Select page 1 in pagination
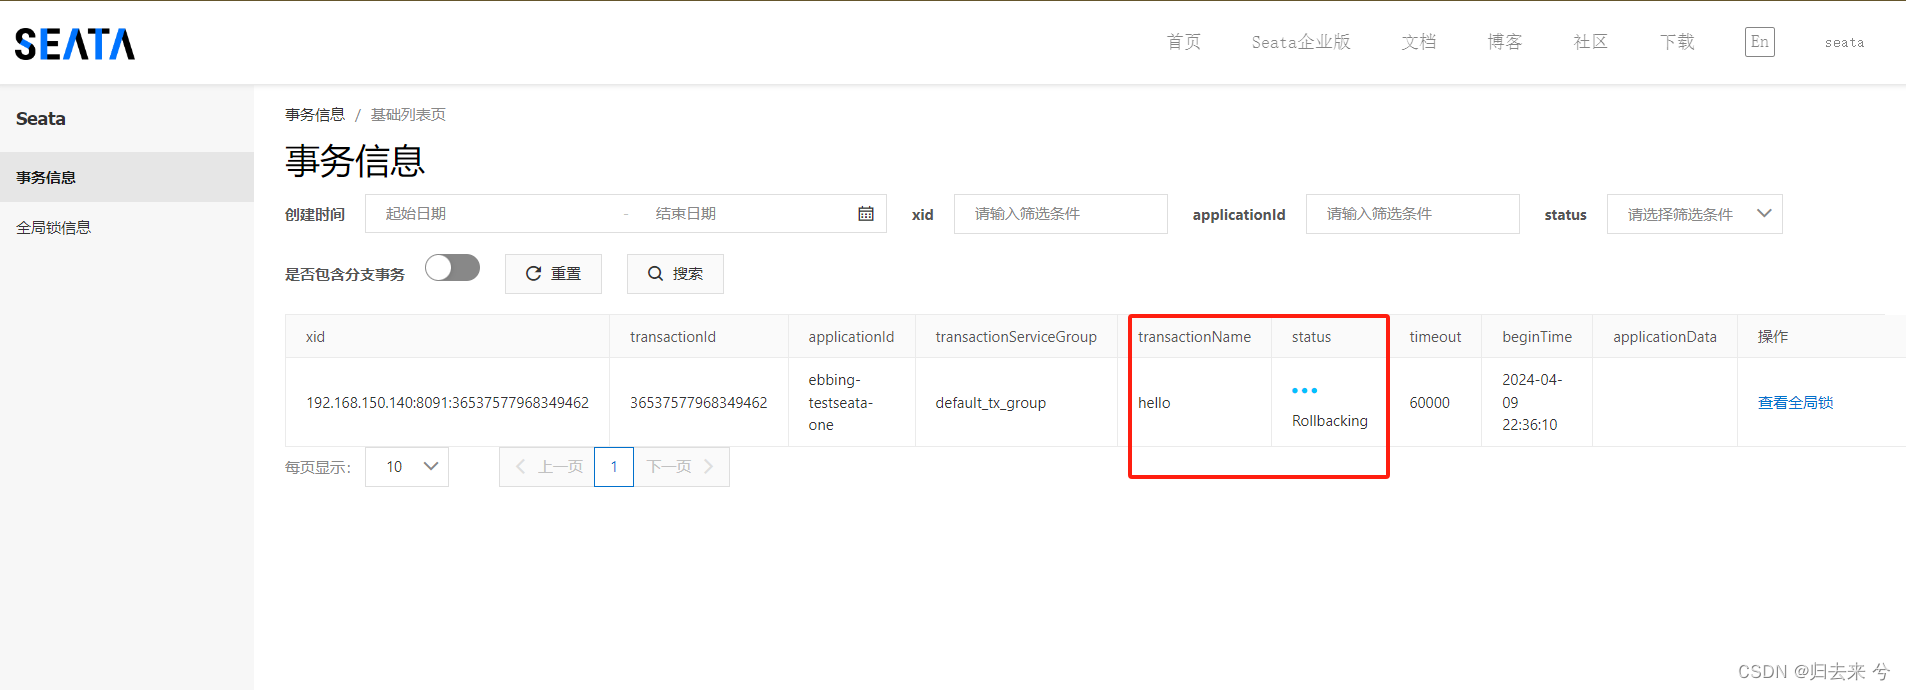 click(x=614, y=467)
